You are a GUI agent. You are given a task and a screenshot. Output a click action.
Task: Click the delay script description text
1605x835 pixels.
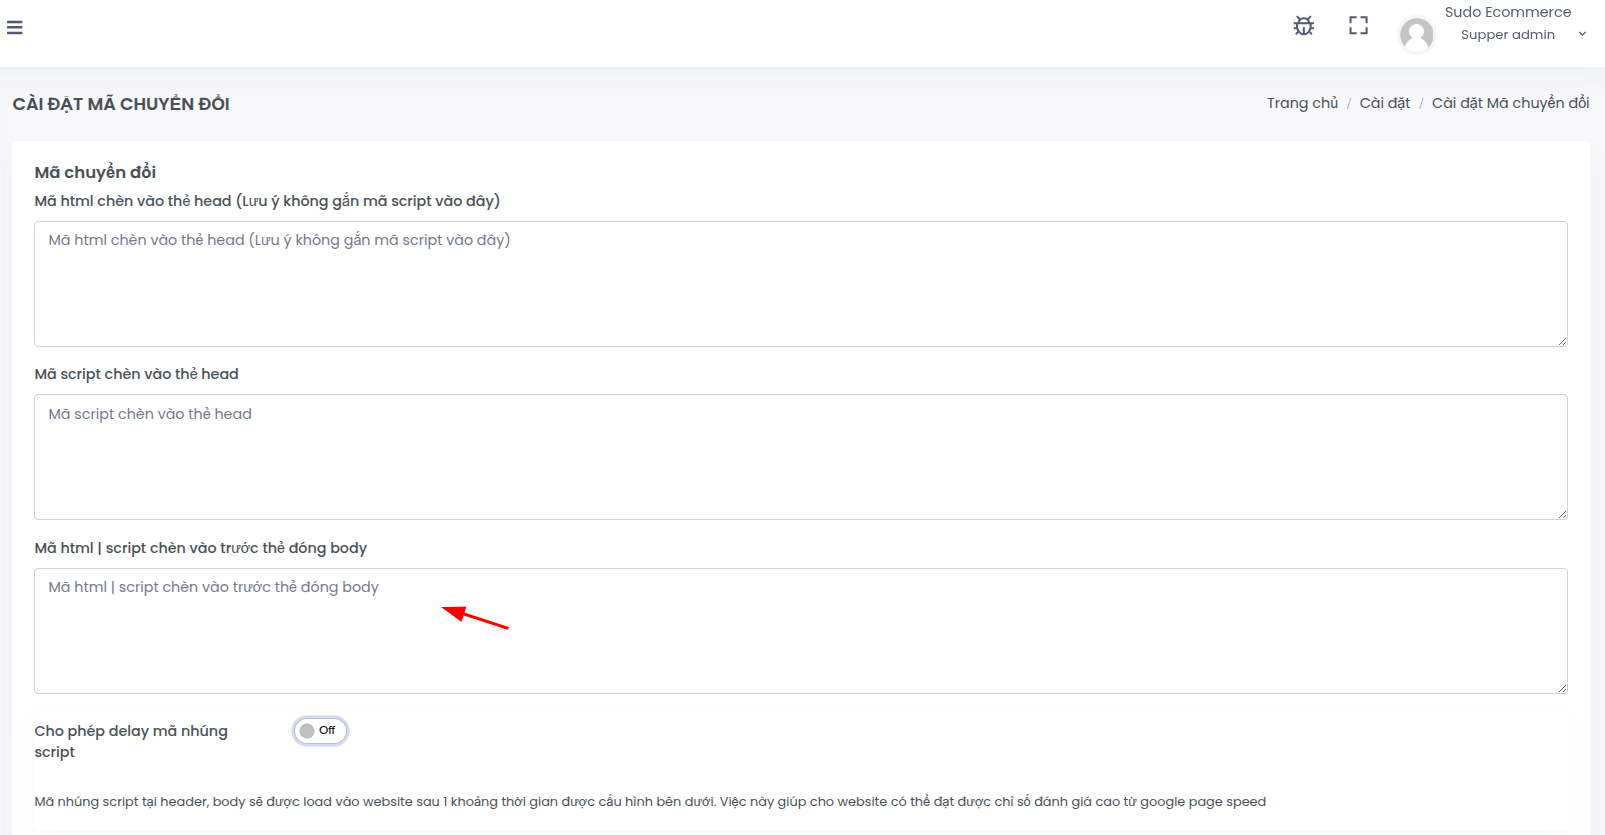point(650,802)
